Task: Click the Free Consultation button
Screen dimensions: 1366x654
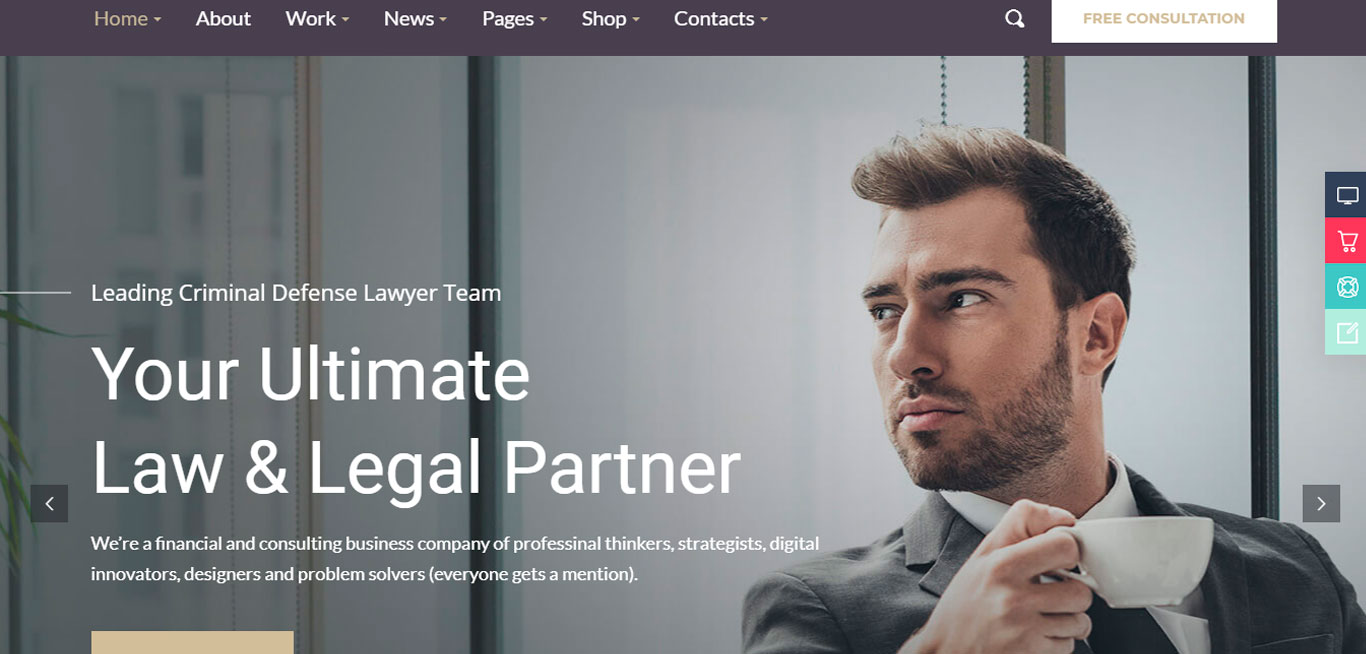Action: (x=1164, y=19)
